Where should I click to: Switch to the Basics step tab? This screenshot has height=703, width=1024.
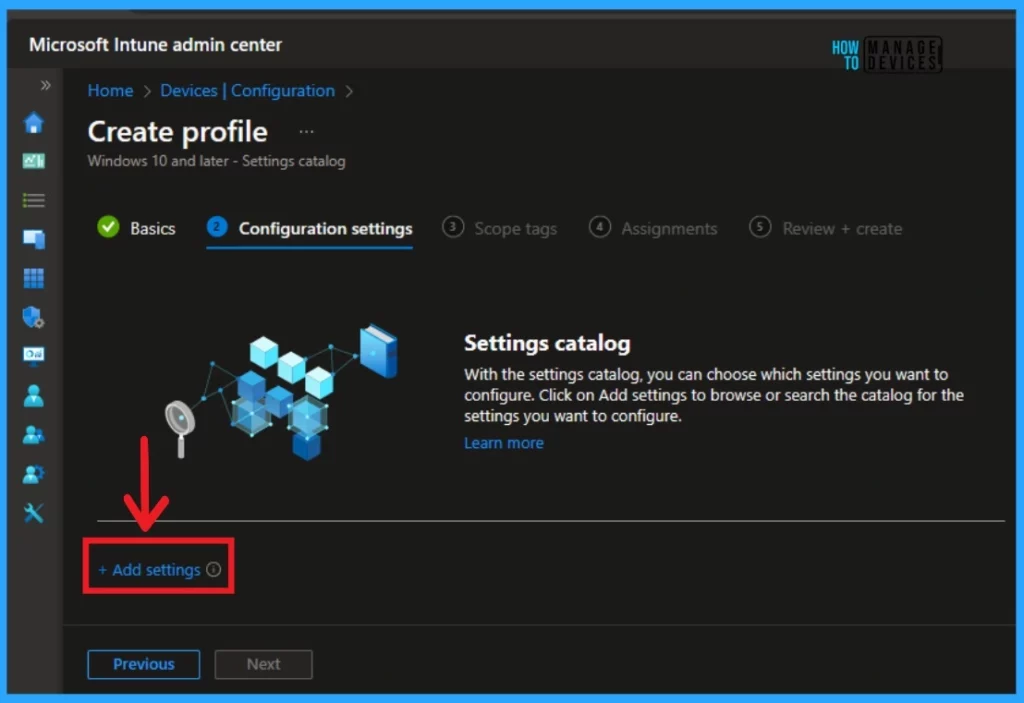pyautogui.click(x=136, y=228)
